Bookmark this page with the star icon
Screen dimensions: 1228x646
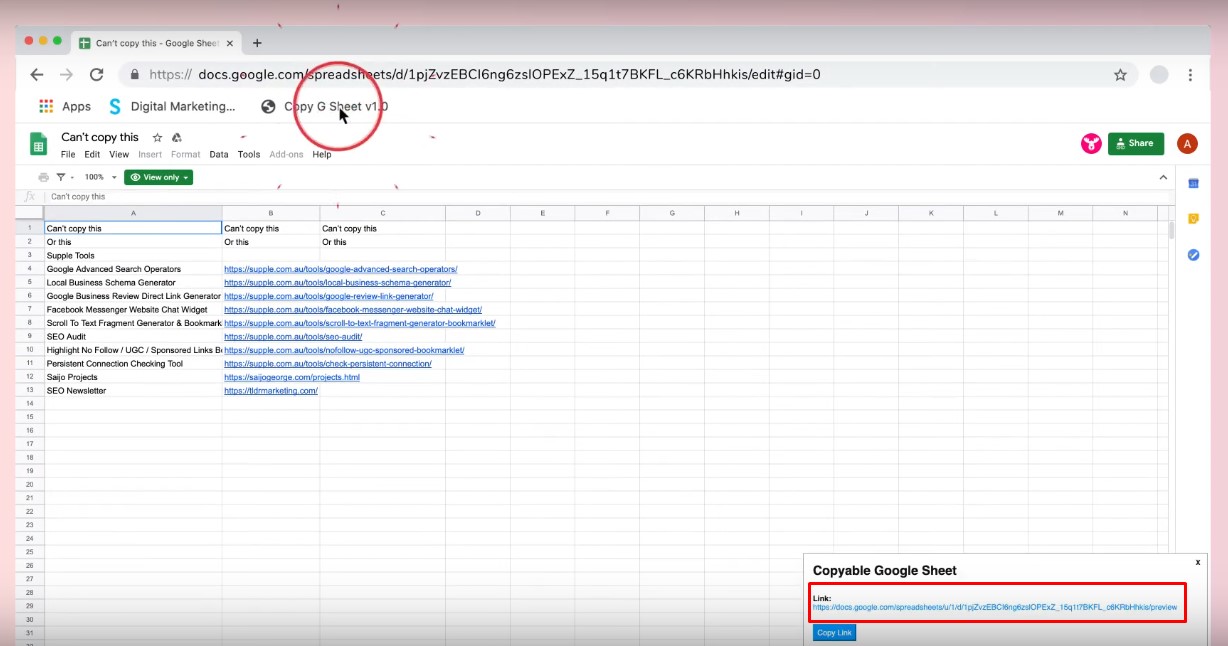coord(1120,74)
